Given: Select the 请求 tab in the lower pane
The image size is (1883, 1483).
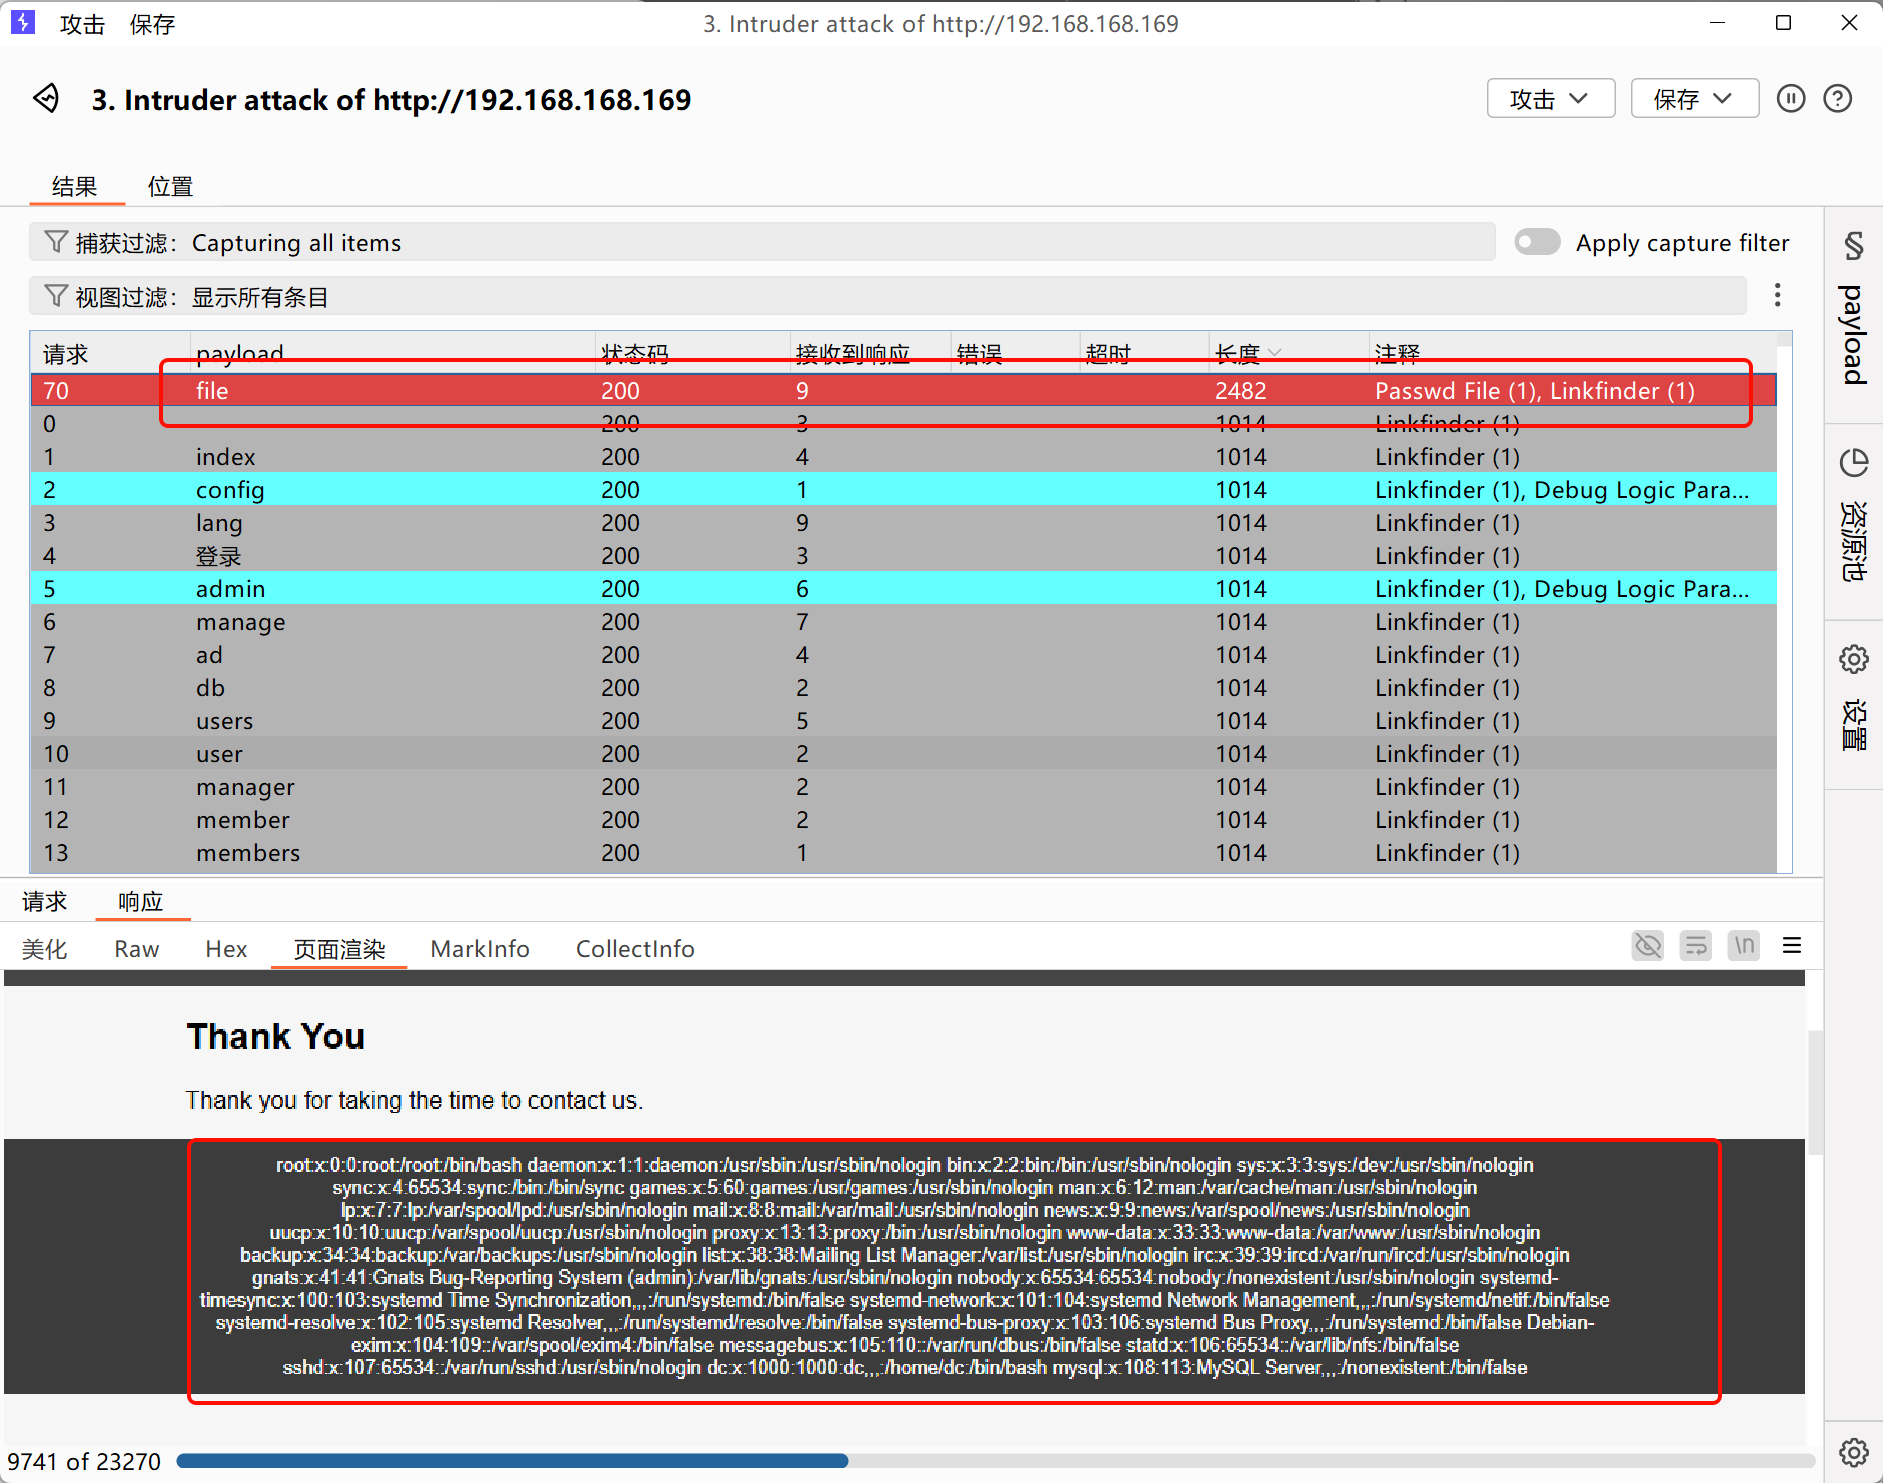Looking at the screenshot, I should coord(44,901).
